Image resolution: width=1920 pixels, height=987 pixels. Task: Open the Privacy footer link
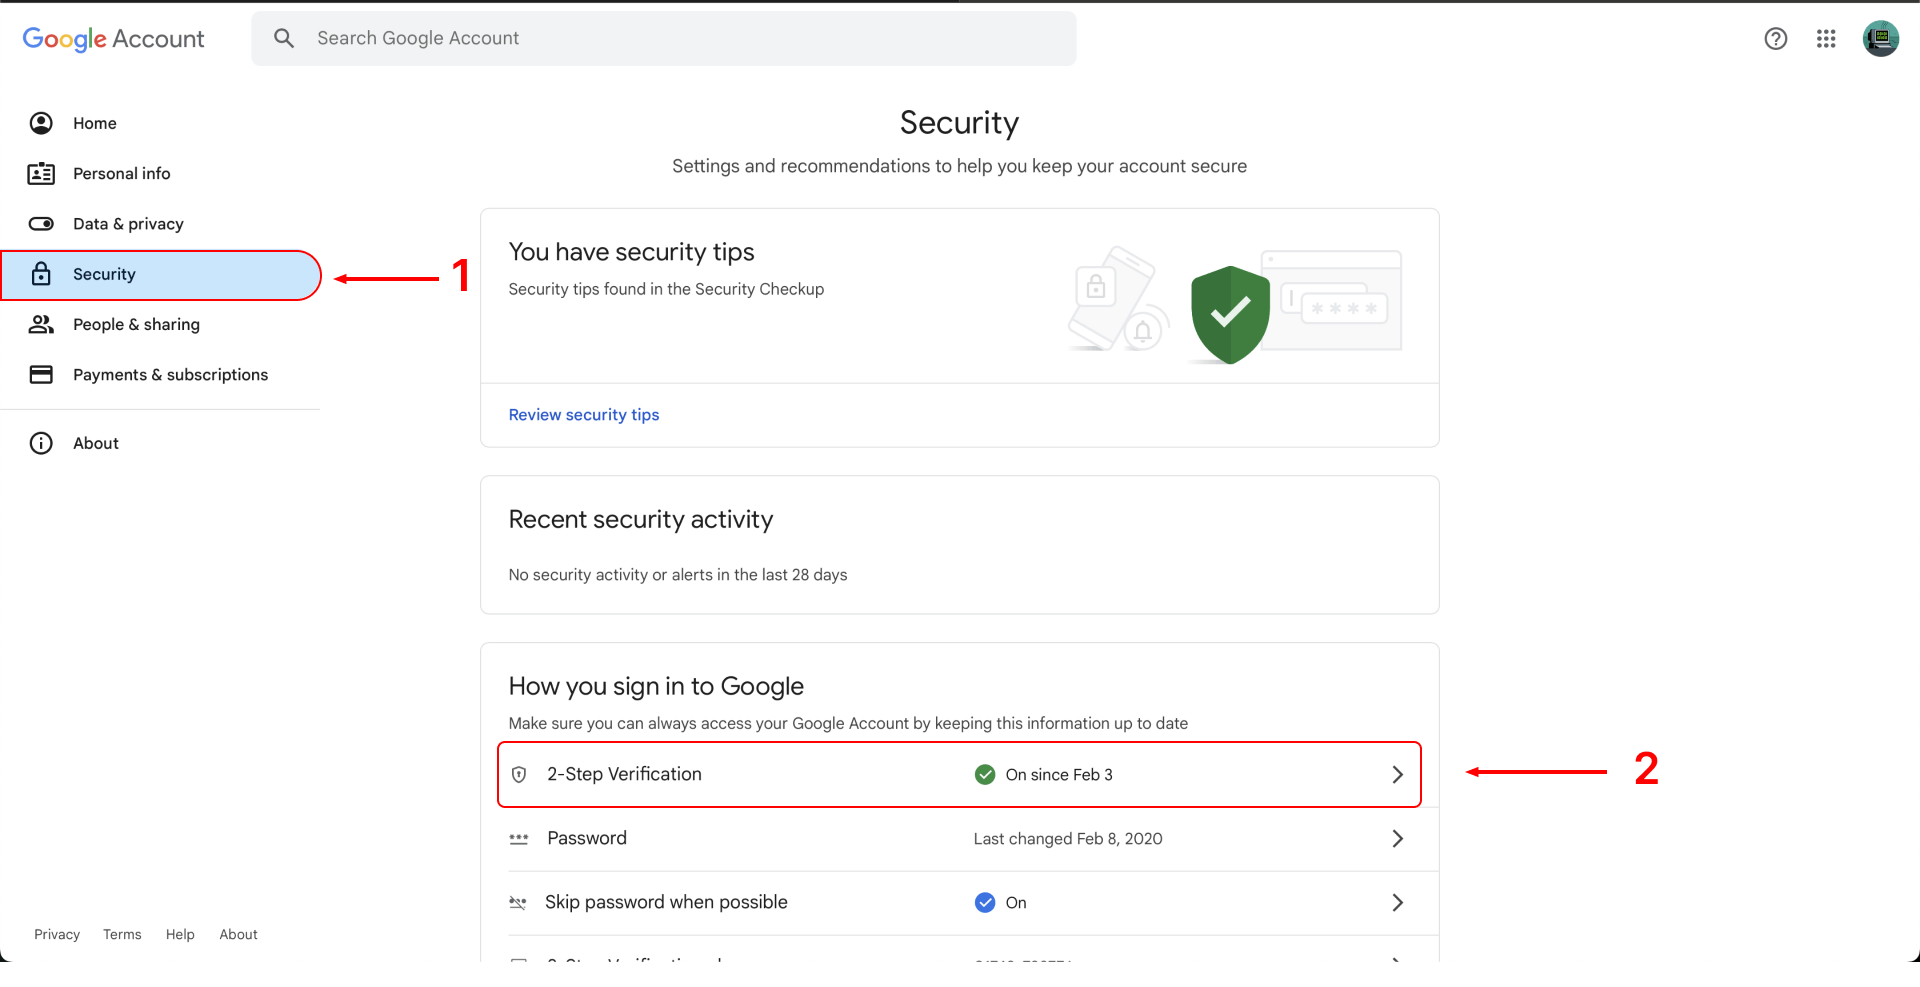coord(57,934)
